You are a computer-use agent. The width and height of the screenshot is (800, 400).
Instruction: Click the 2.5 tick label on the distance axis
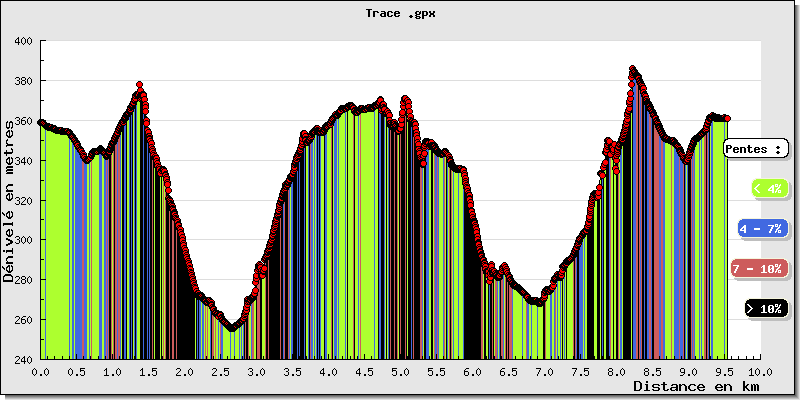point(221,371)
